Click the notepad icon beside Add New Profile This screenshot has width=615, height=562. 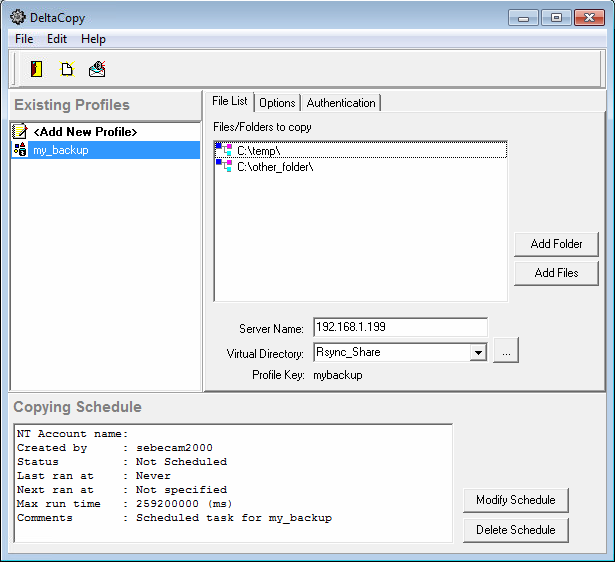(20, 131)
